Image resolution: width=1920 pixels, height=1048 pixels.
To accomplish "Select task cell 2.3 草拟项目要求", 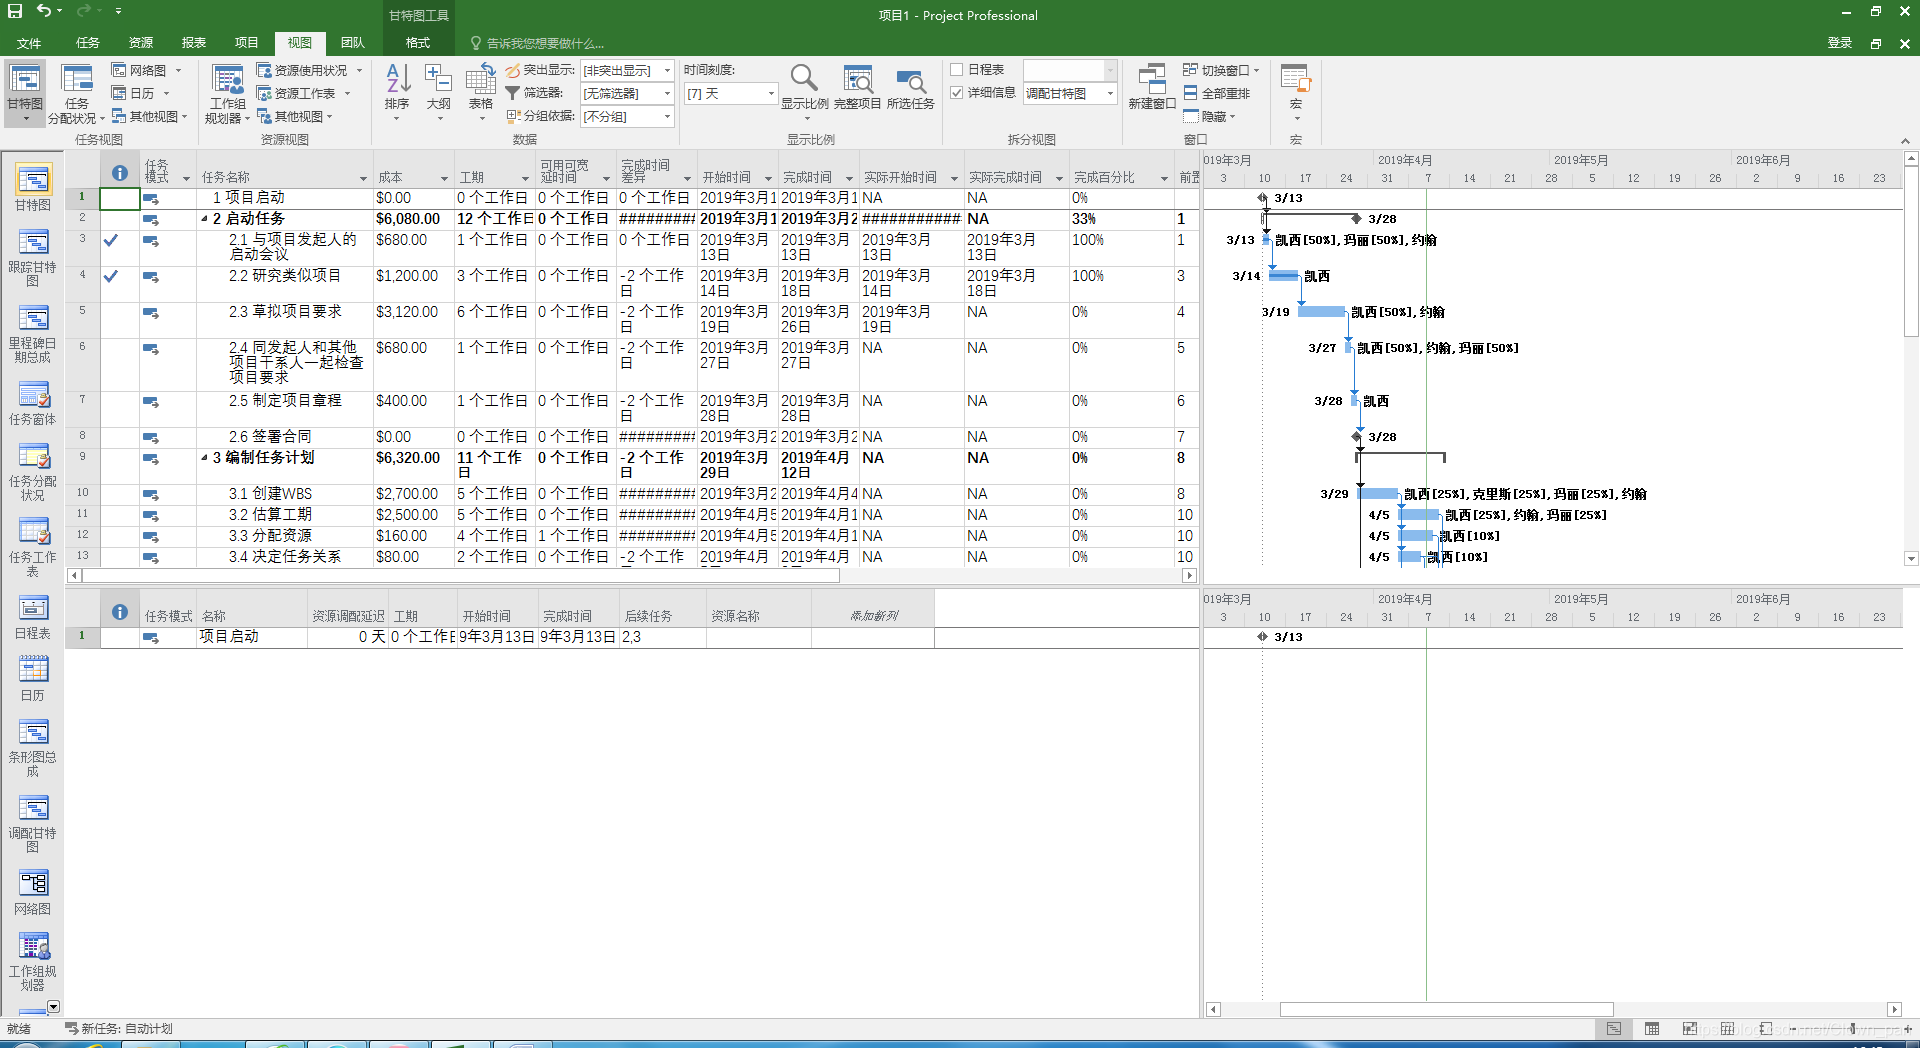I will pos(285,320).
